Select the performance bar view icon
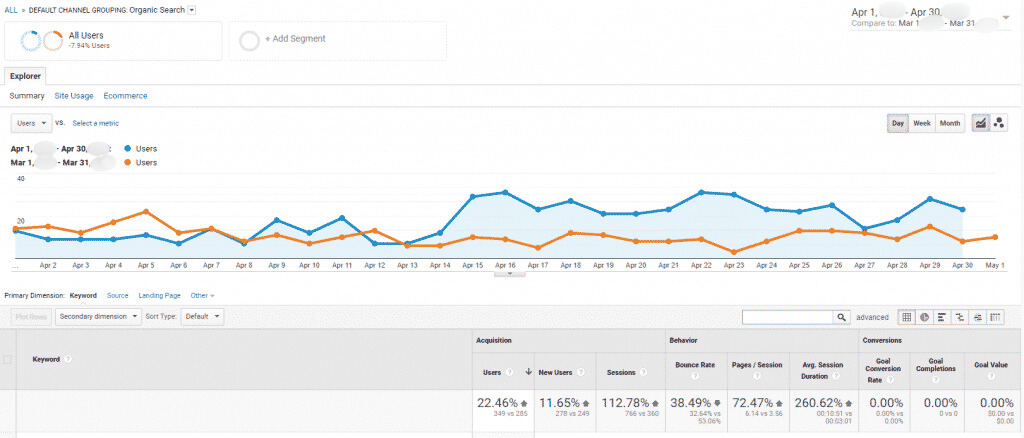The image size is (1024, 438). tap(943, 317)
